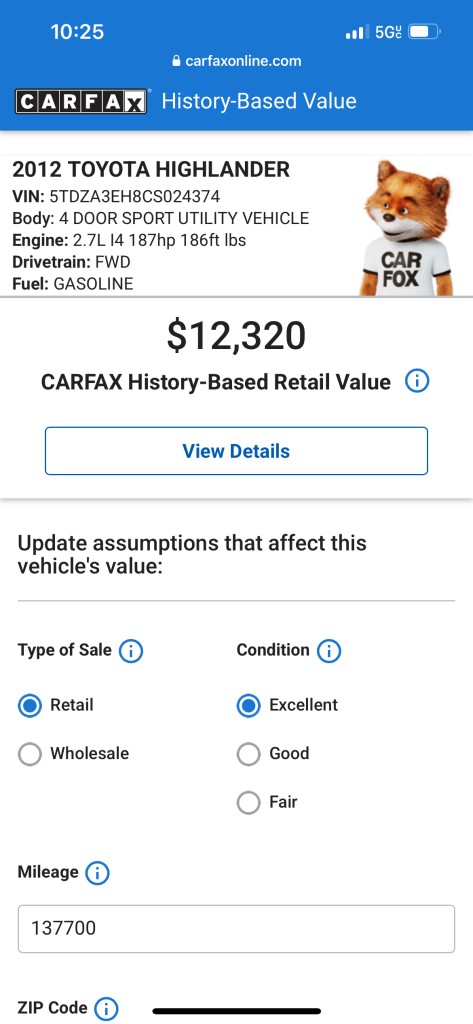This screenshot has height=1024, width=473.
Task: Tap the Condition info icon
Action: pos(329,651)
